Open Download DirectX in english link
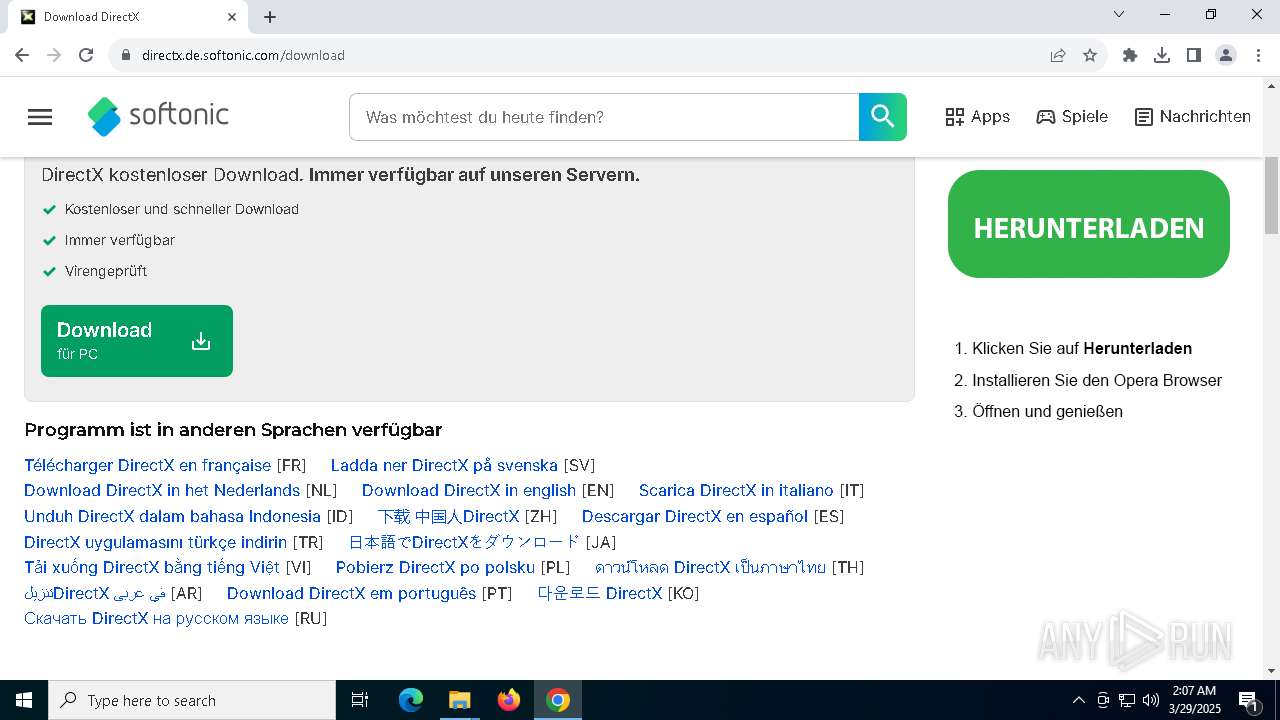1280x720 pixels. click(x=469, y=490)
